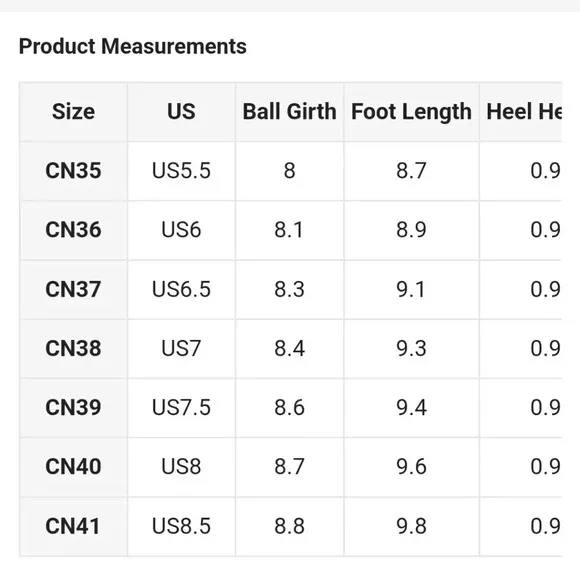This screenshot has width=580, height=580.
Task: Click the Product Measurements heading
Action: tap(132, 47)
